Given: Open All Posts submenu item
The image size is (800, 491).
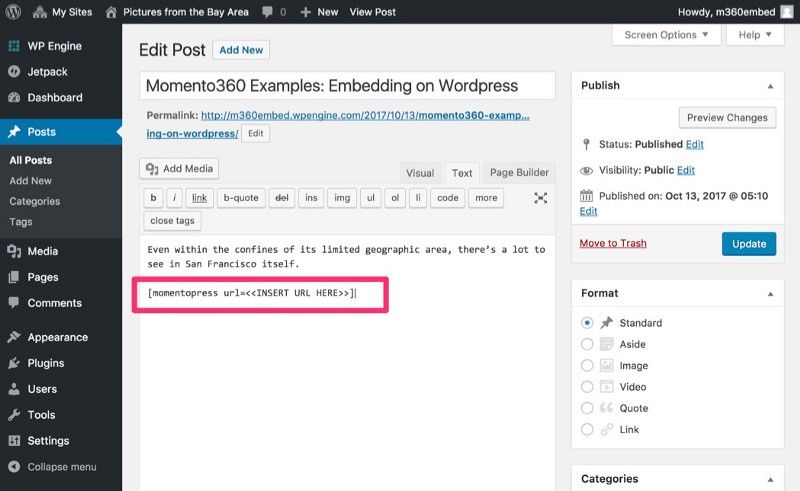Looking at the screenshot, I should tap(31, 160).
